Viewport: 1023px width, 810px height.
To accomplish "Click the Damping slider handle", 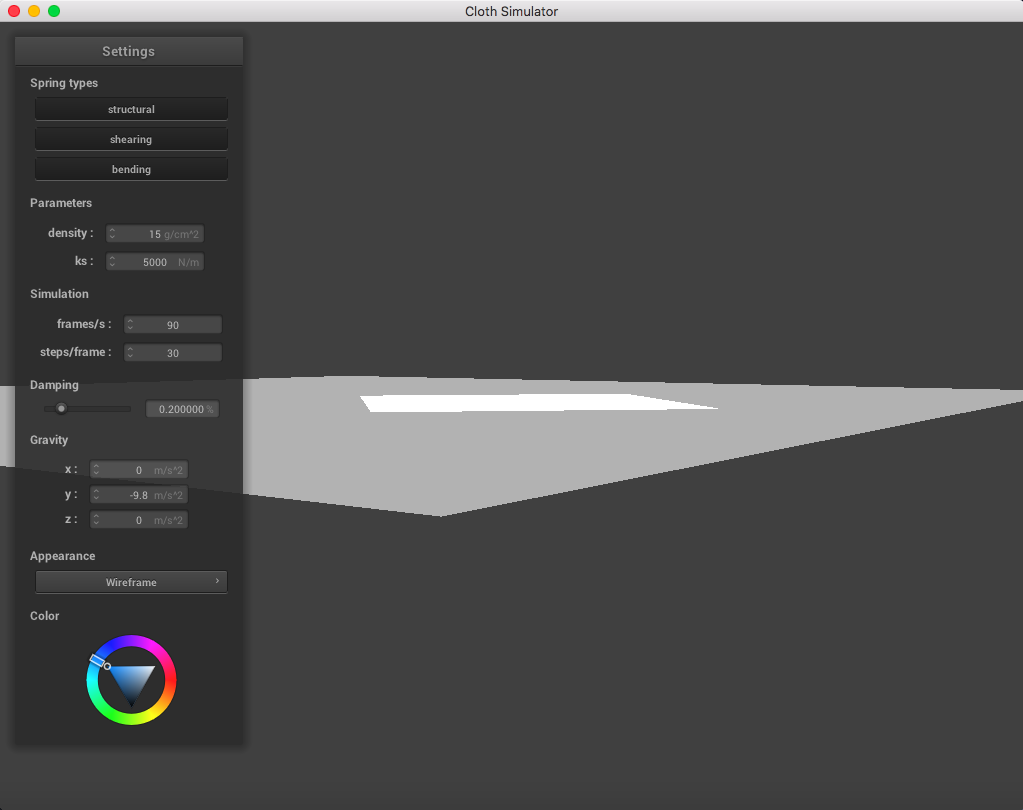I will tap(61, 409).
